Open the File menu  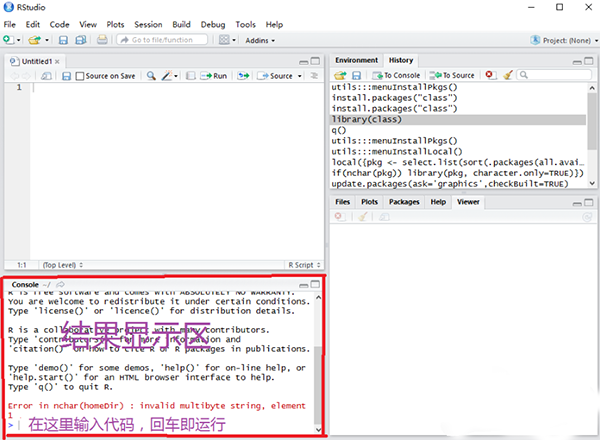pyautogui.click(x=10, y=24)
